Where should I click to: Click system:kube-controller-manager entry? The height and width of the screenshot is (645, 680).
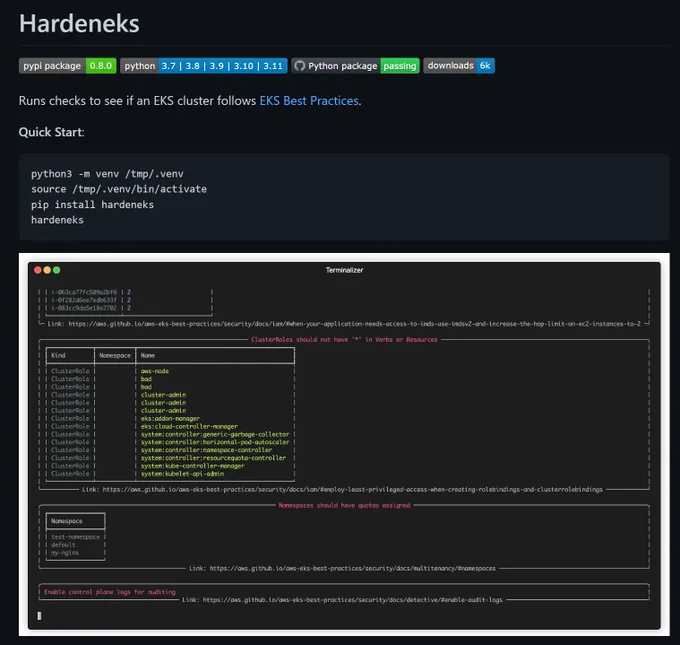pos(193,466)
